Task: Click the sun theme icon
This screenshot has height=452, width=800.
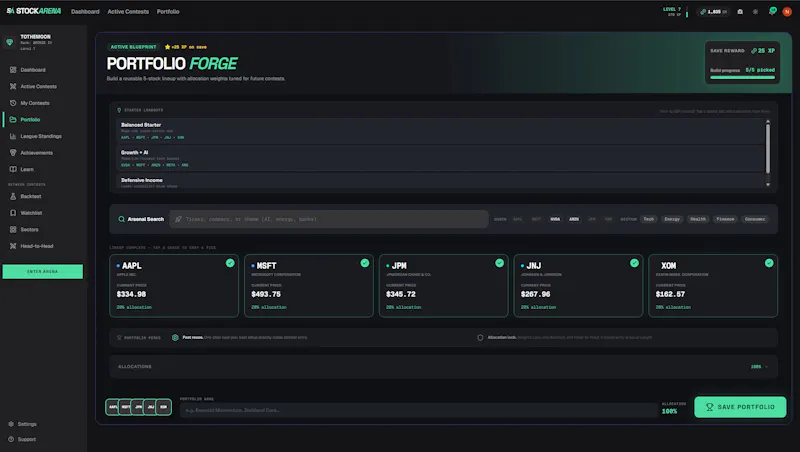Action: point(755,12)
